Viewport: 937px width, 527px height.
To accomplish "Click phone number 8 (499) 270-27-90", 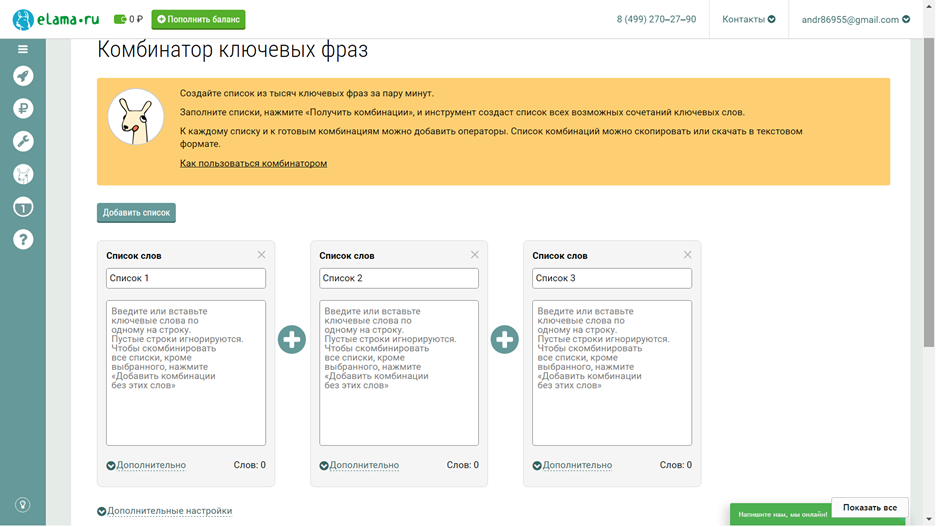I will [x=656, y=19].
